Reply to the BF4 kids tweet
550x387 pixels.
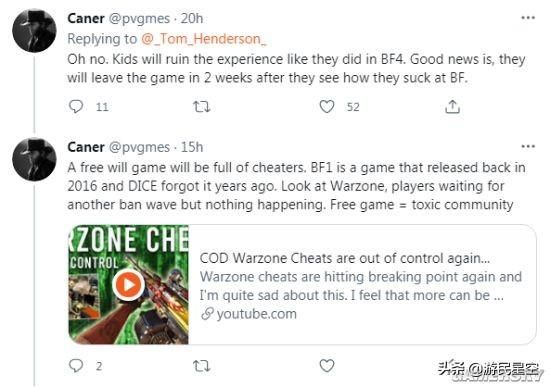pyautogui.click(x=76, y=106)
